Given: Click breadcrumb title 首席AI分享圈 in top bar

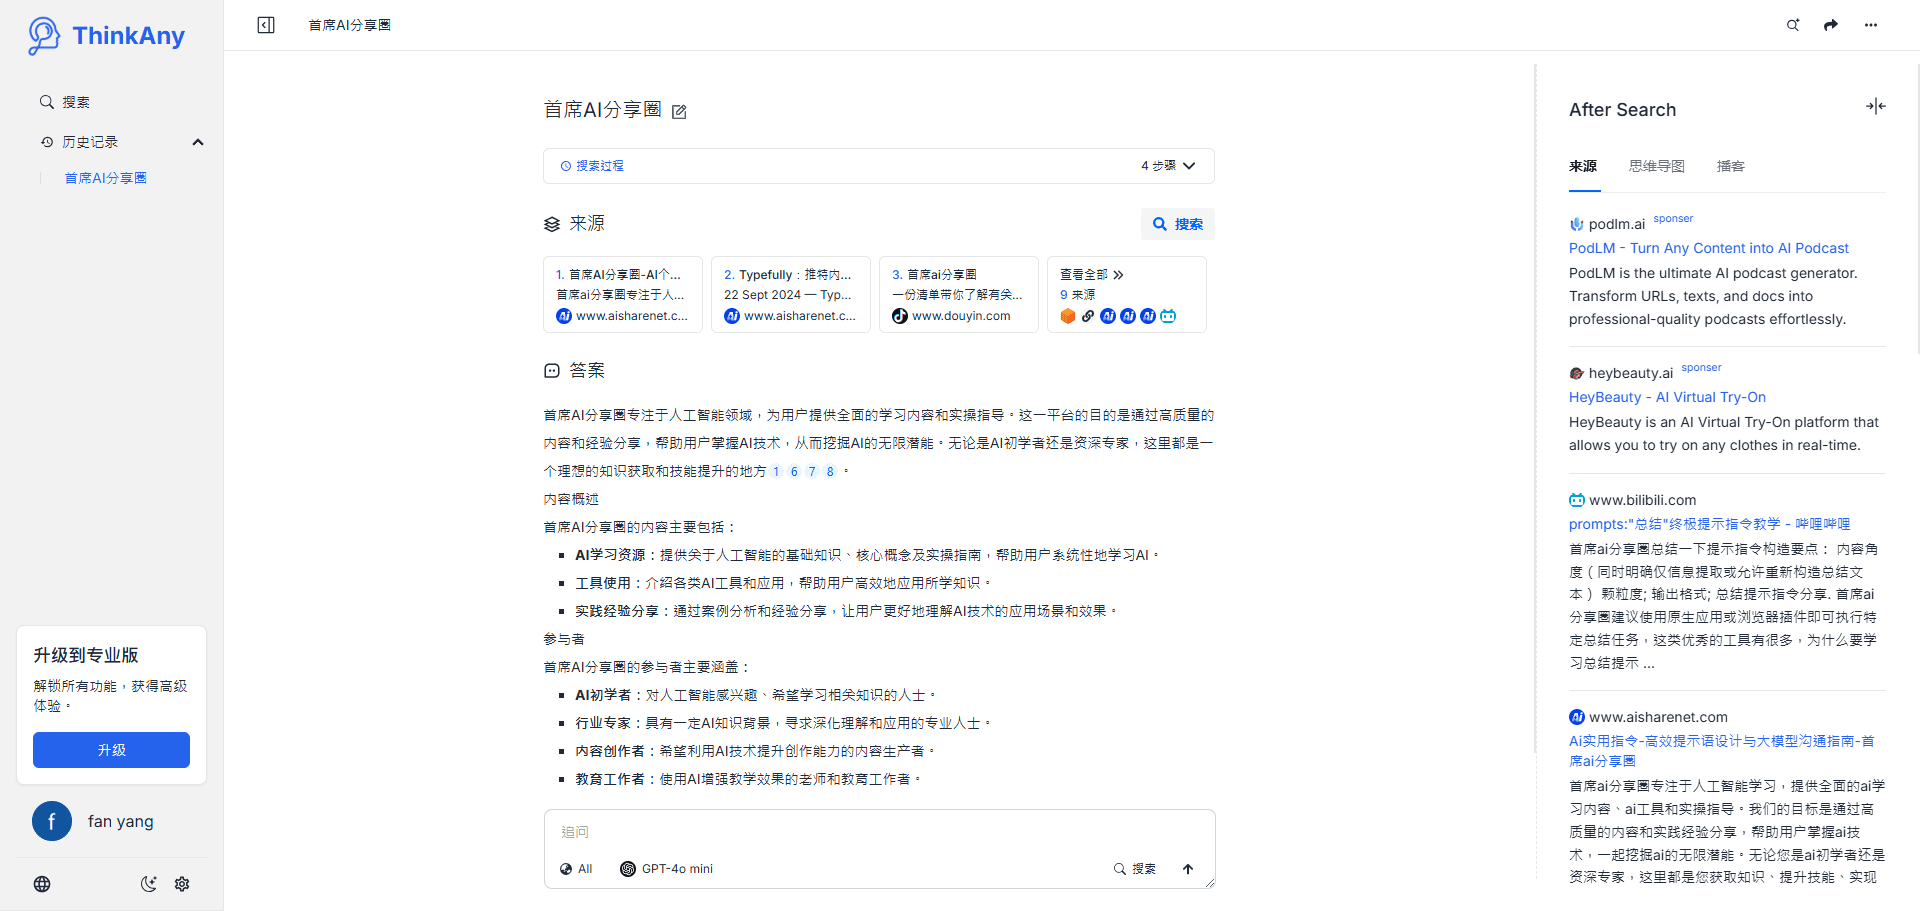Looking at the screenshot, I should tap(349, 25).
